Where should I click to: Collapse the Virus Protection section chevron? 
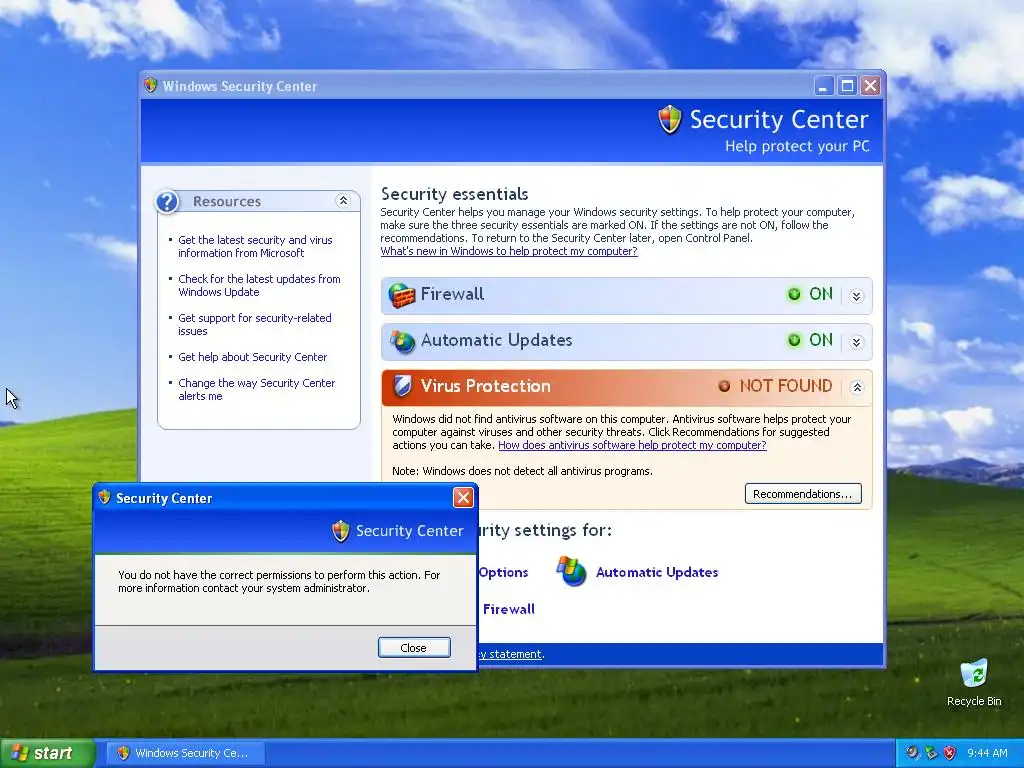click(857, 387)
